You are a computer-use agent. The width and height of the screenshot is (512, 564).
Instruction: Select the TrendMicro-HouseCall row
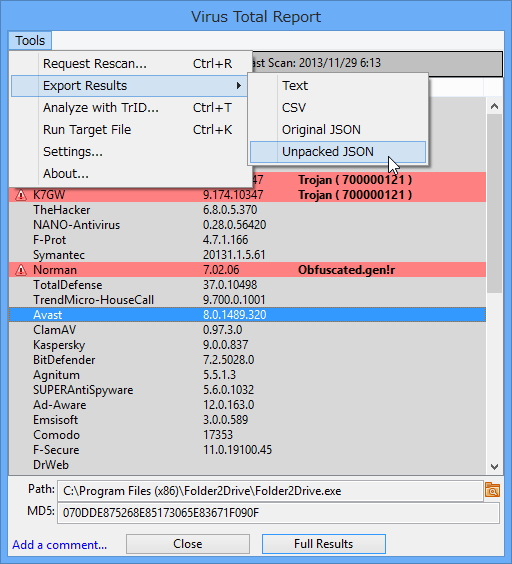247,300
